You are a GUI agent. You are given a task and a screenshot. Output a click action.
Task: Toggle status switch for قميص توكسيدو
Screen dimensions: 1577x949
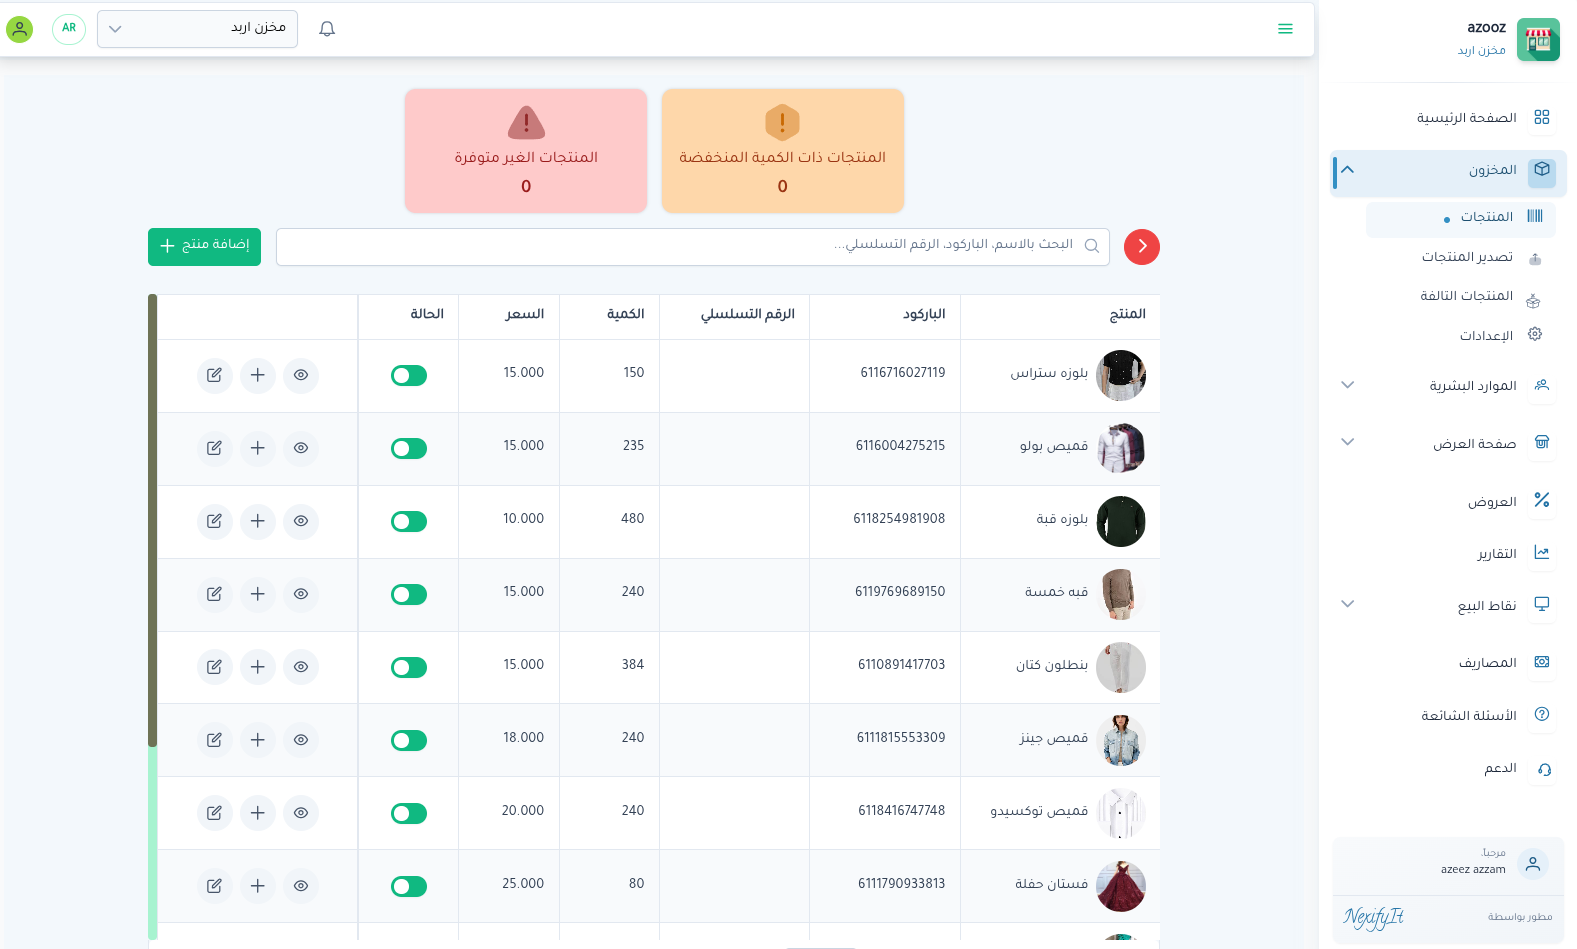409,813
